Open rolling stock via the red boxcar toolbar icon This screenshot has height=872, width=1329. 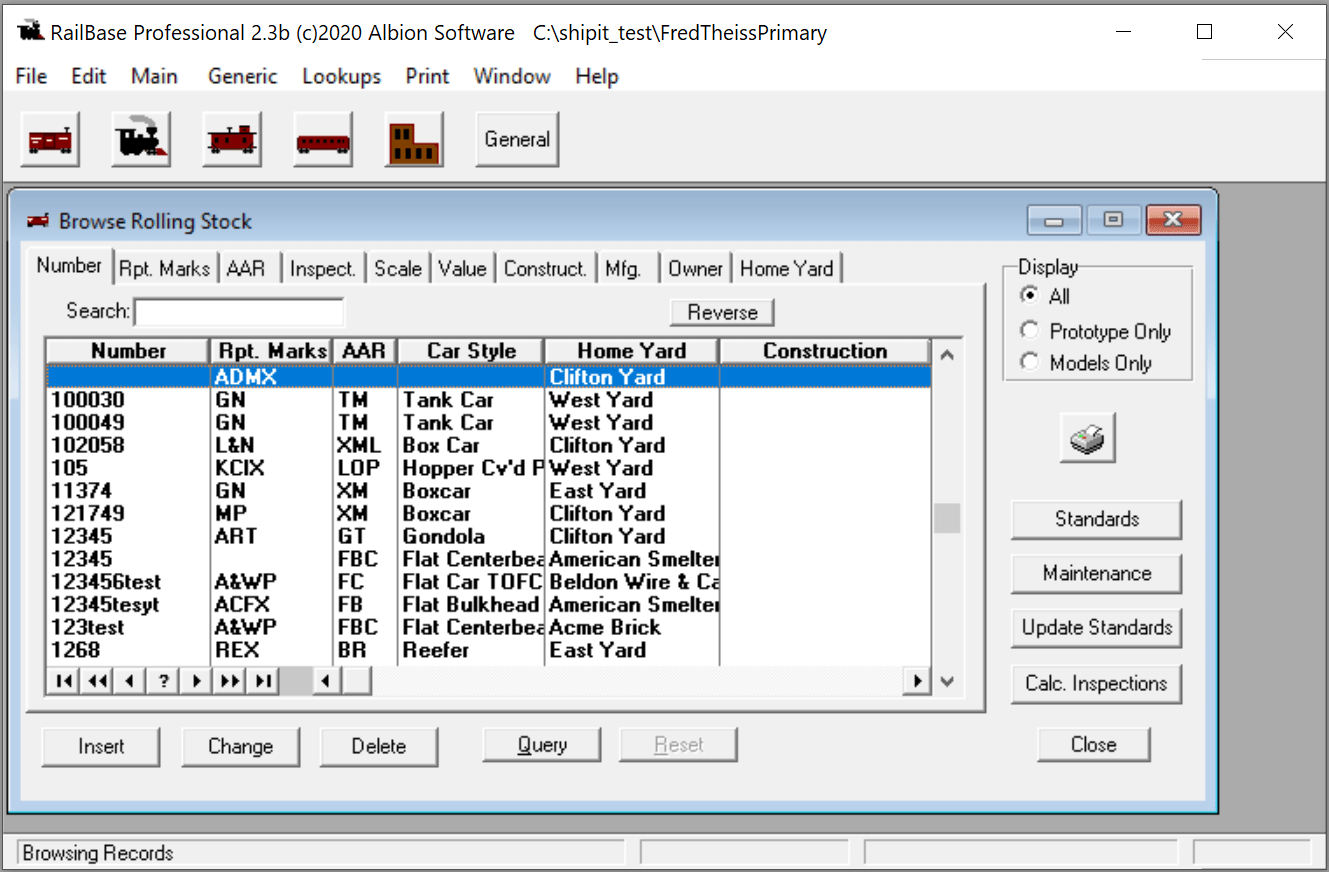(x=50, y=139)
